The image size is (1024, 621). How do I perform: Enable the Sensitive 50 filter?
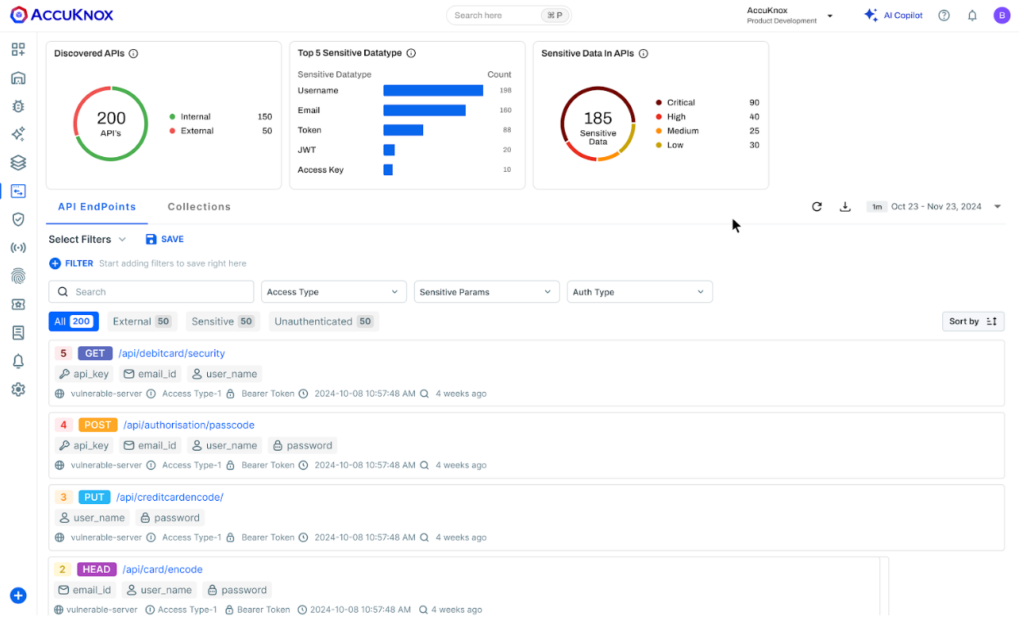click(x=221, y=321)
